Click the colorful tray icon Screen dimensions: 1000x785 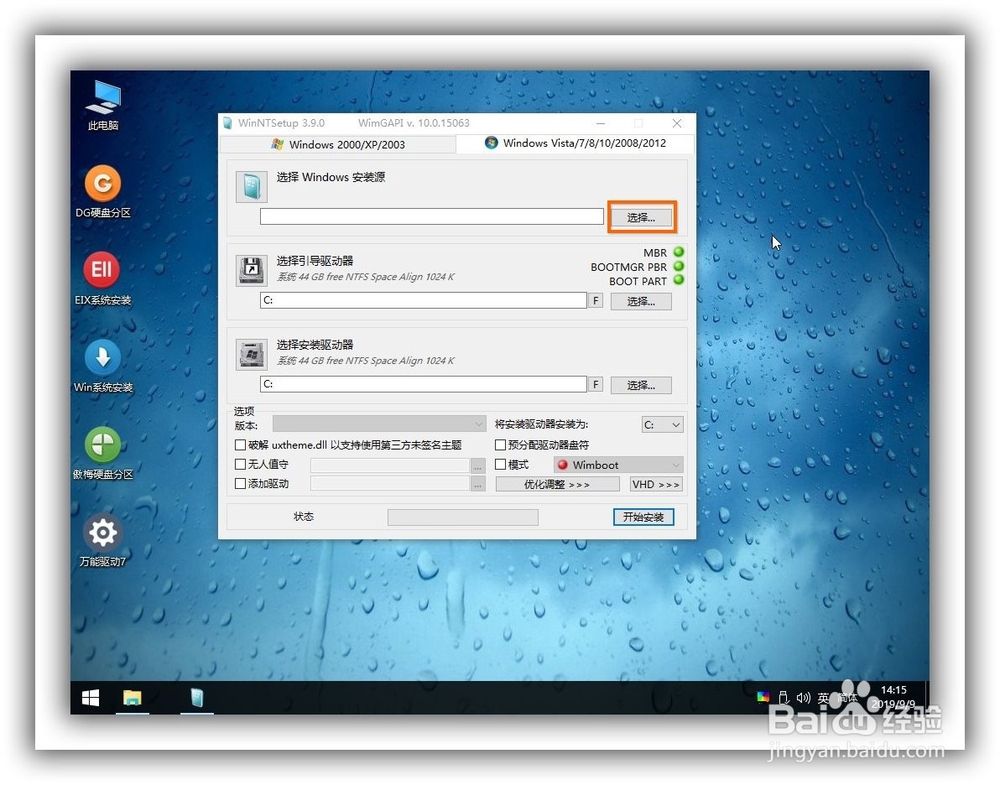coord(763,697)
